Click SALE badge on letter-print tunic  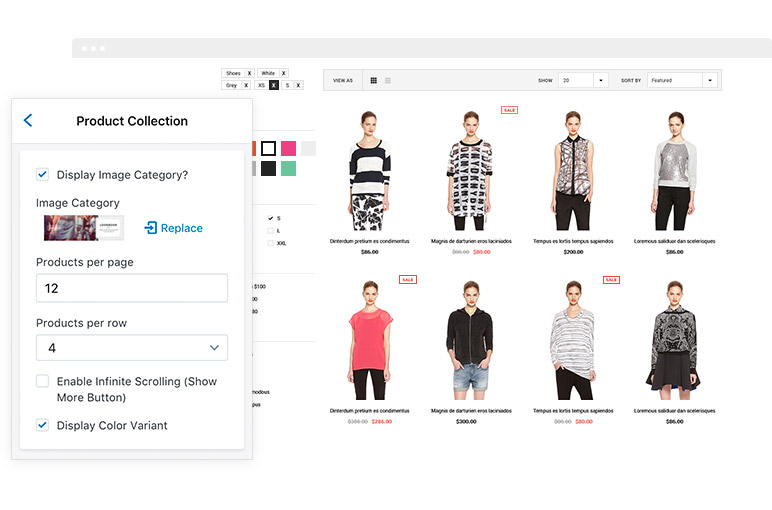[509, 110]
